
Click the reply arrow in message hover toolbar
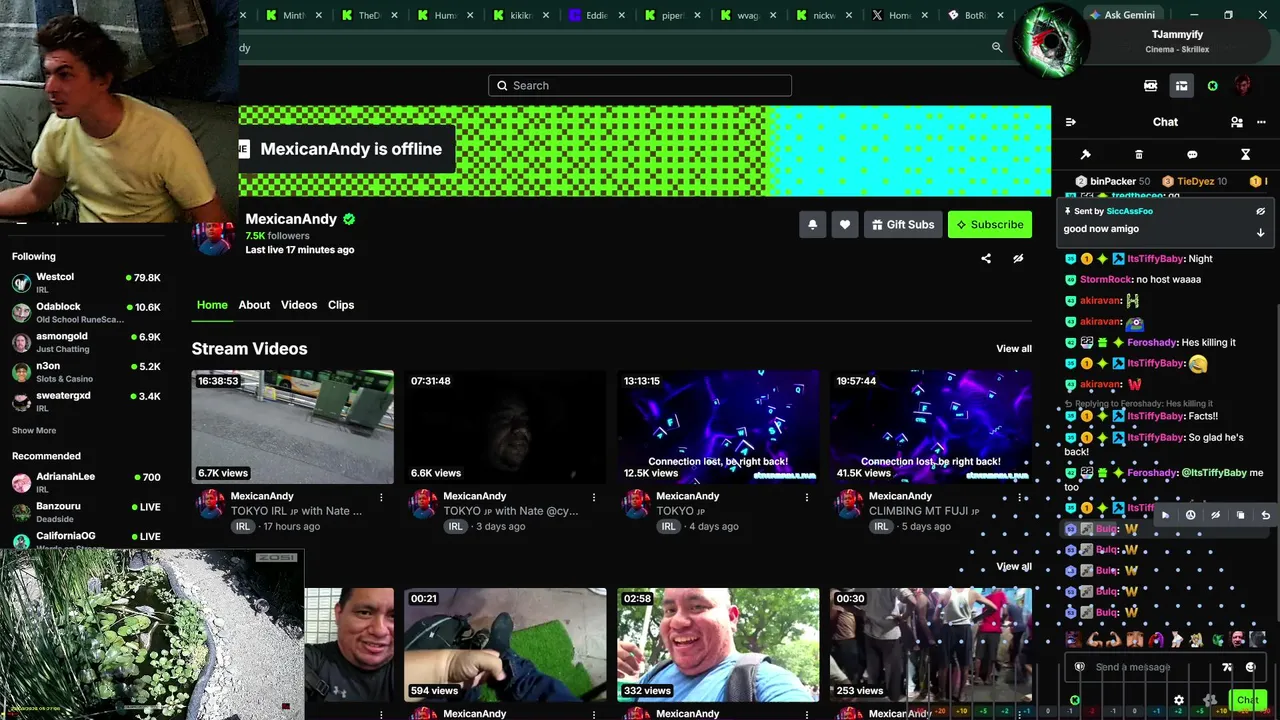click(x=1265, y=516)
